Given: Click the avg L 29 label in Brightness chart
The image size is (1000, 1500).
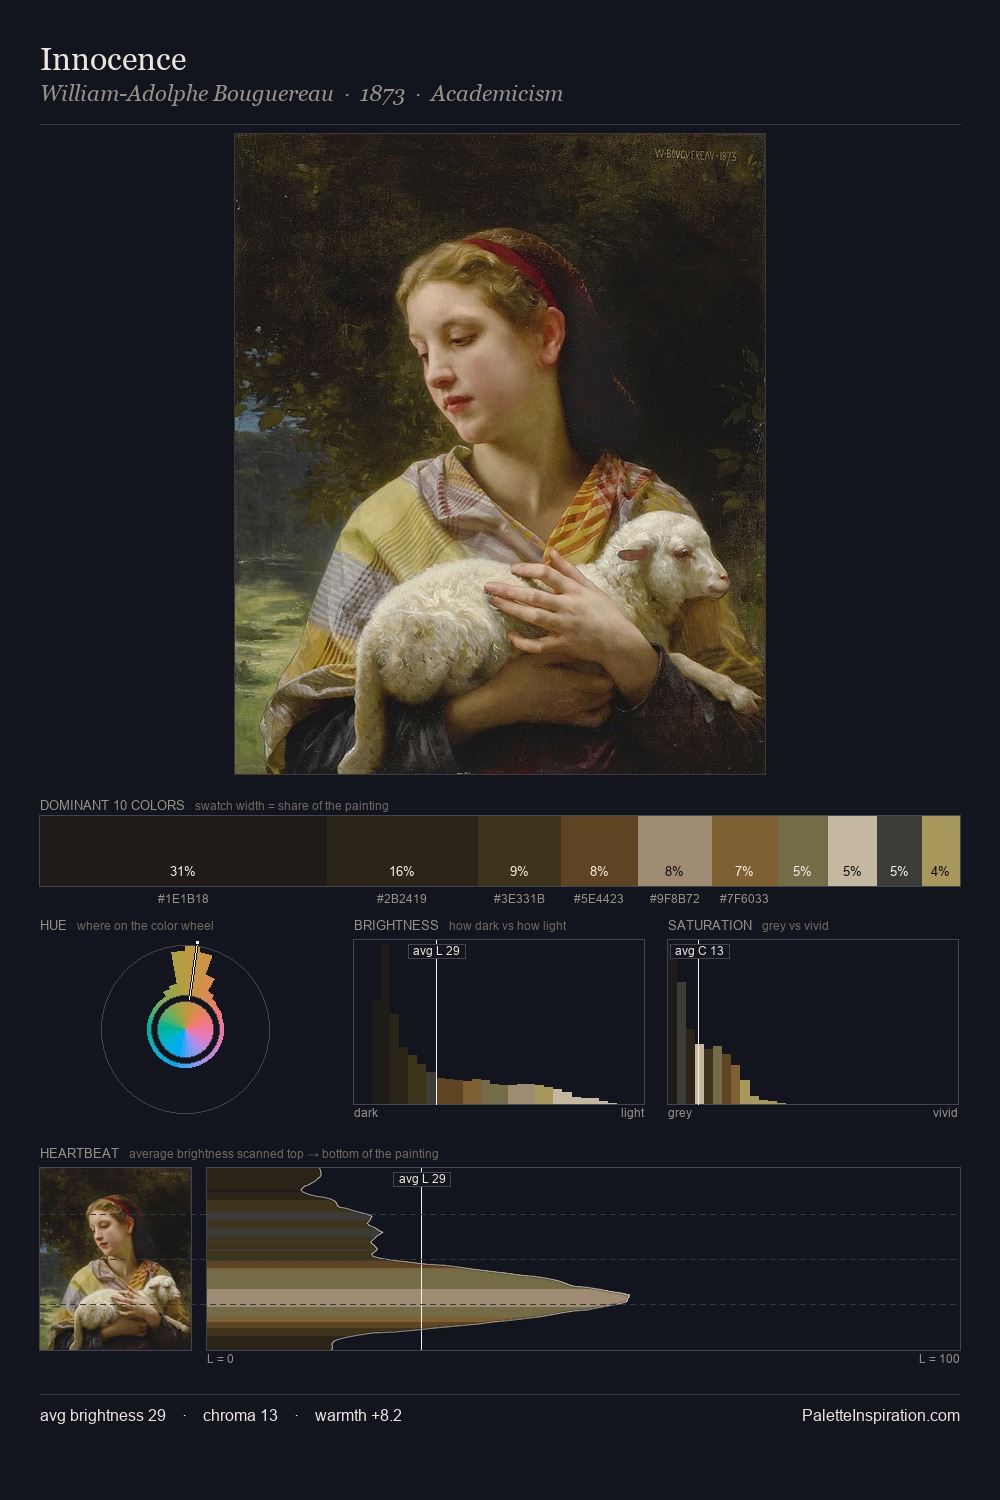Looking at the screenshot, I should [x=437, y=951].
